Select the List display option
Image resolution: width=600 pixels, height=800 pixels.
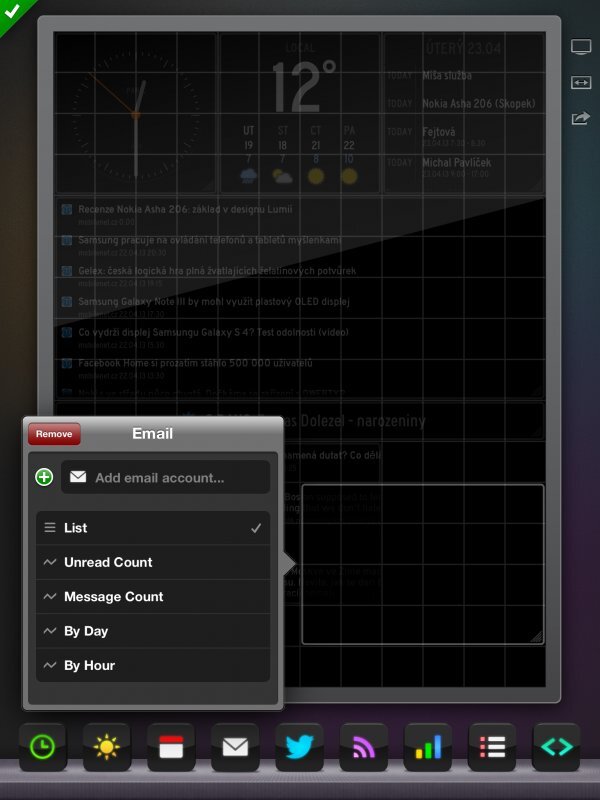click(x=153, y=528)
